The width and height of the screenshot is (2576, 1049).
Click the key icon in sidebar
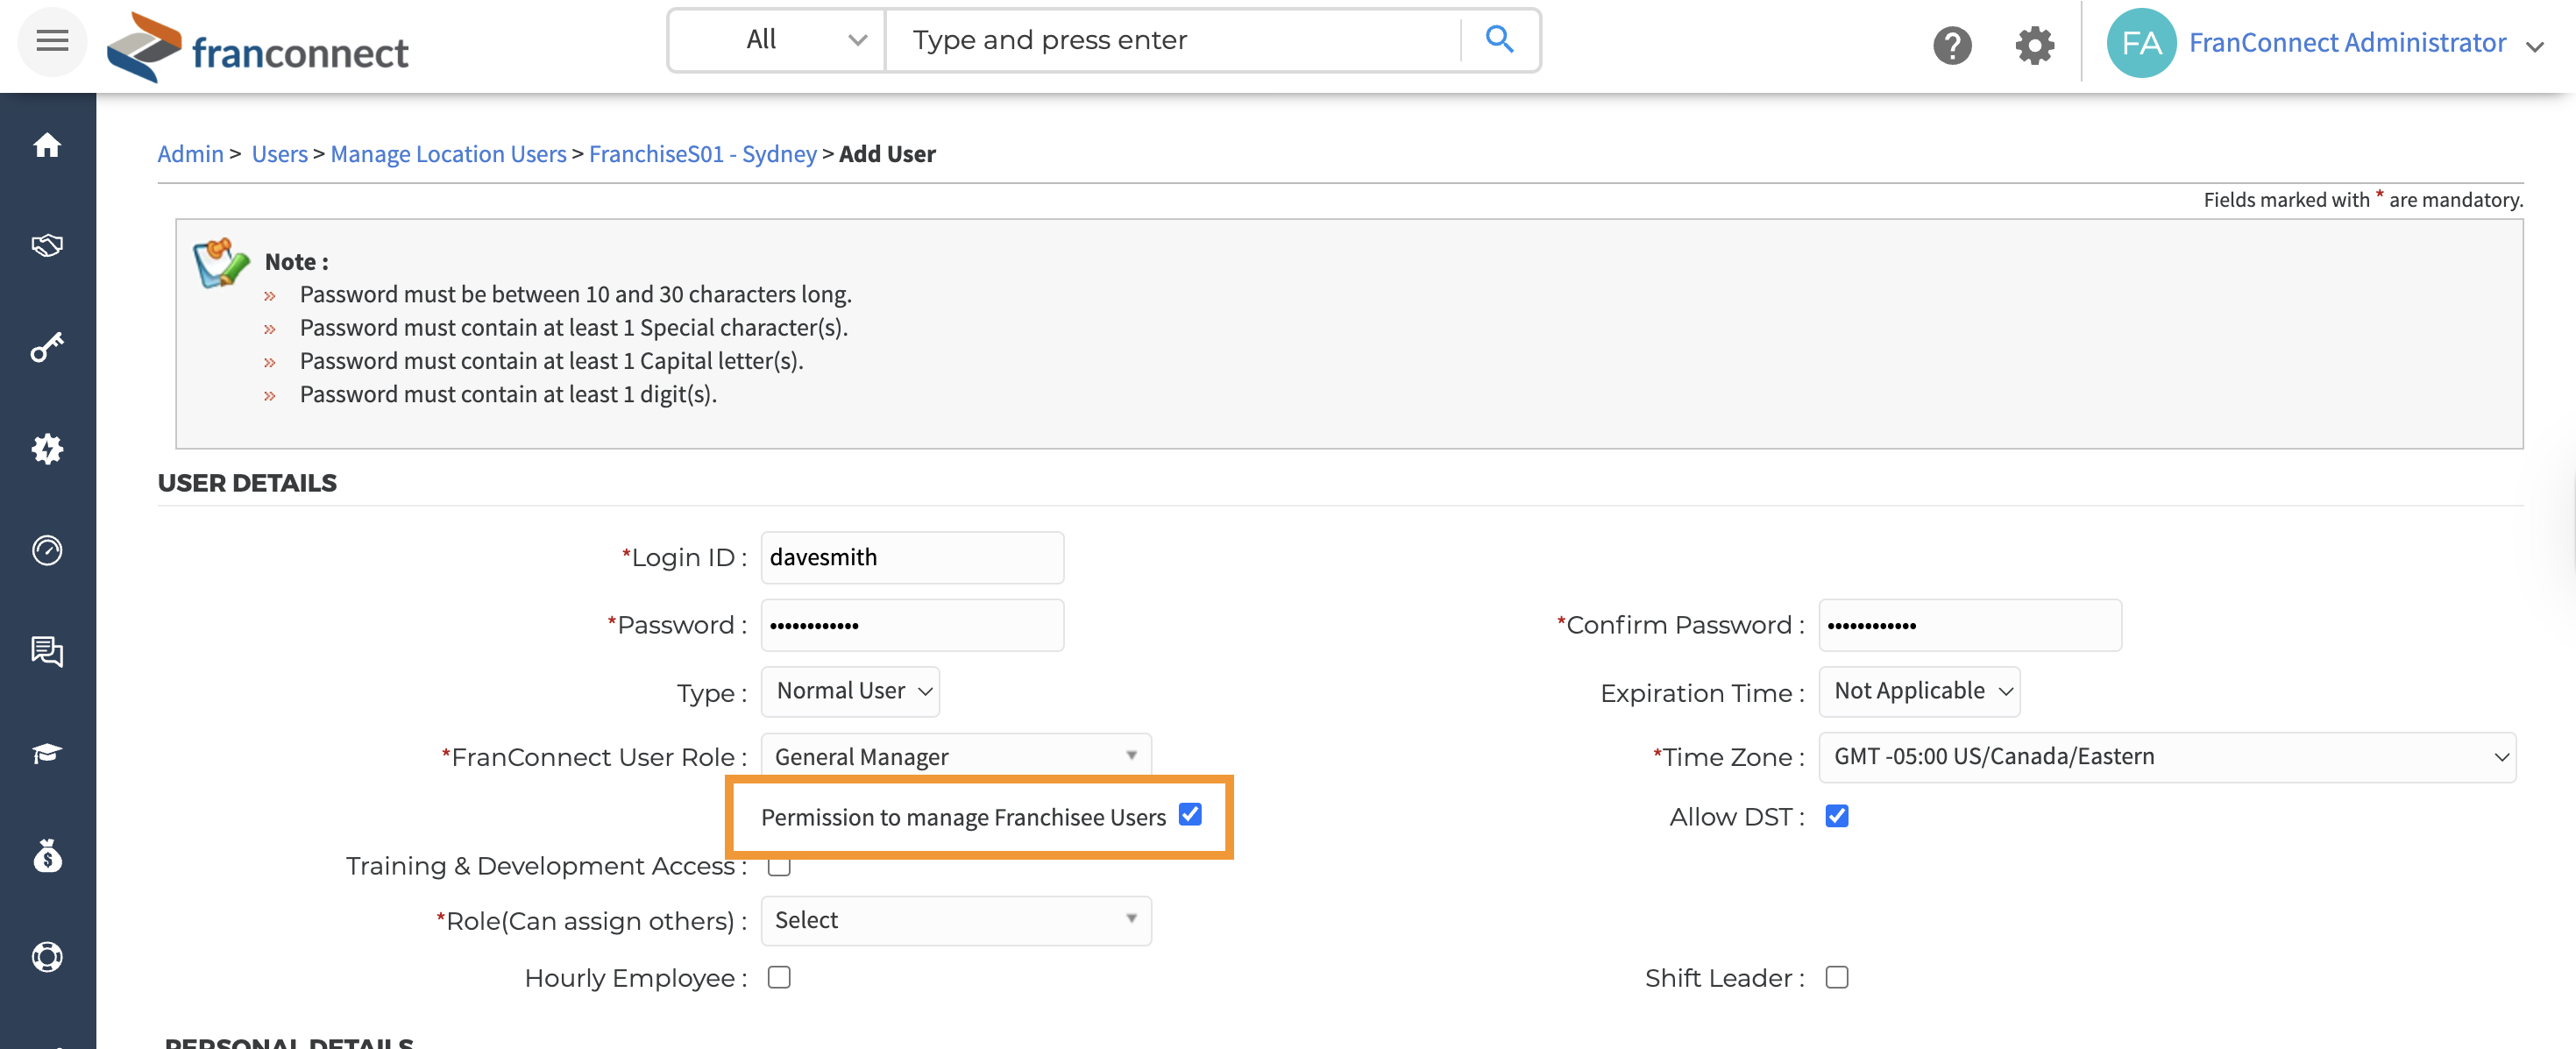point(47,347)
